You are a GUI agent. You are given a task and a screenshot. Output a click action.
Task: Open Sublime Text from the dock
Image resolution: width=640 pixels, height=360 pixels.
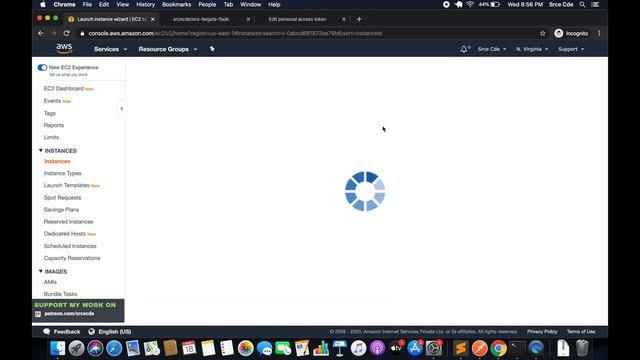(x=461, y=348)
